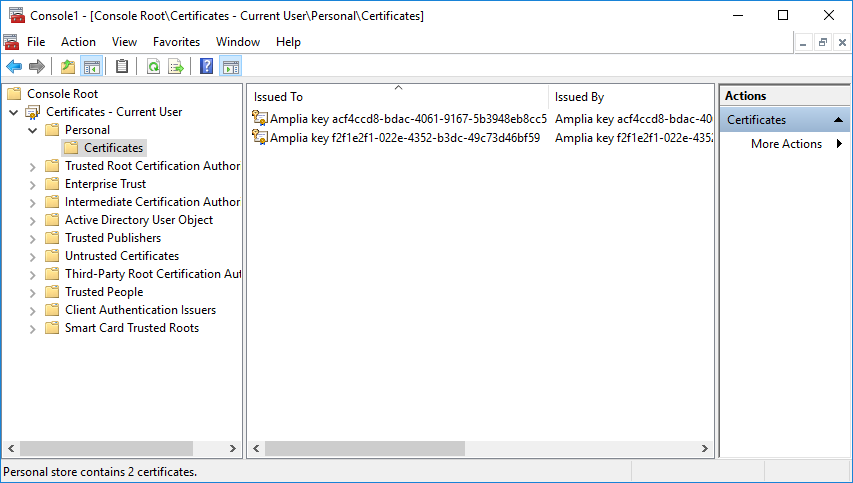
Task: Click the Client Authentication Issuers folder icon
Action: point(52,309)
